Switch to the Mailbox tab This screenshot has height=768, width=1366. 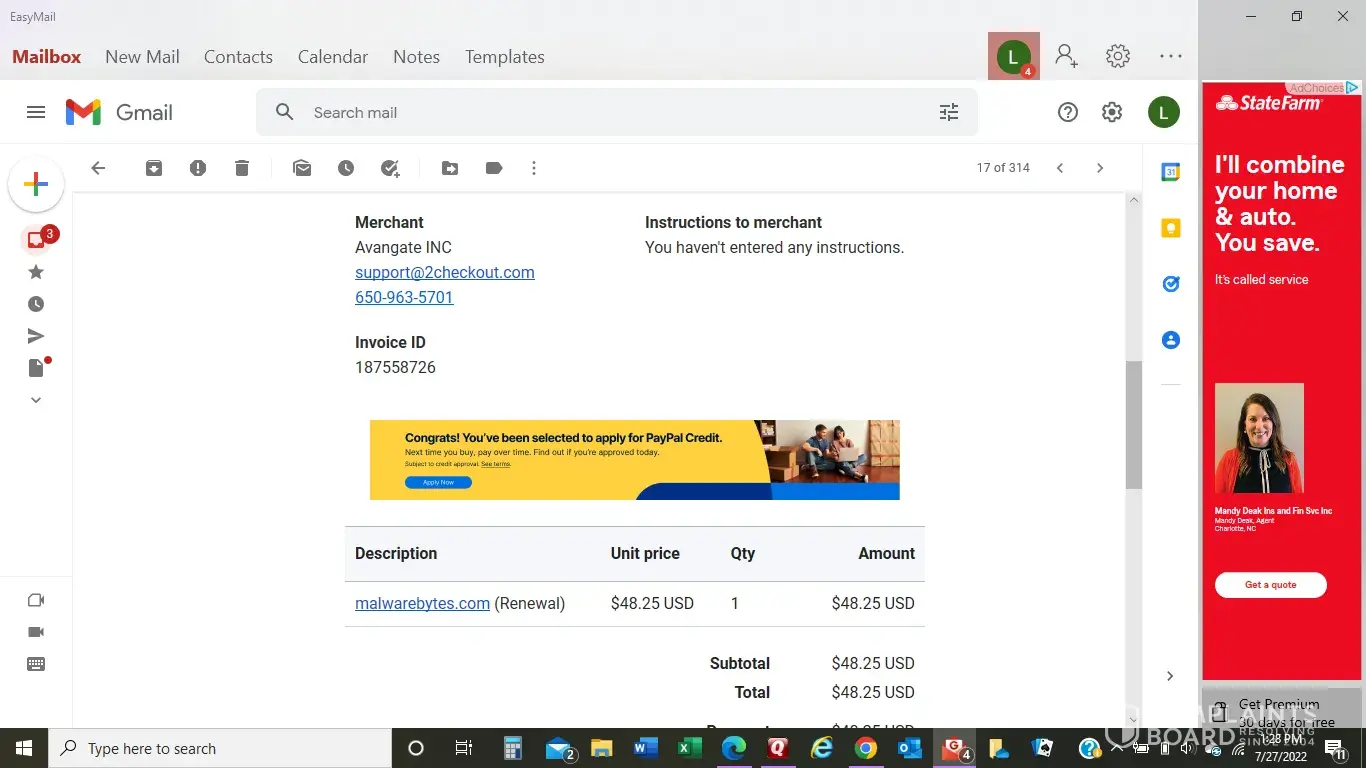[47, 57]
